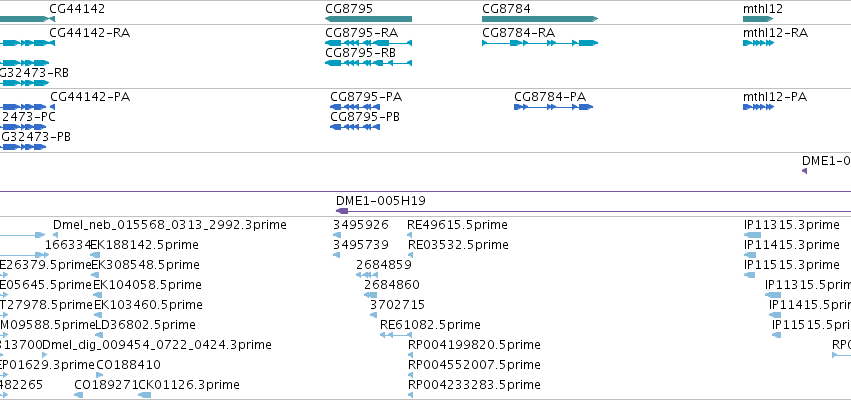Click the IP11315.3prime EST feature
Image resolution: width=851 pixels, height=400 pixels.
pyautogui.click(x=752, y=235)
